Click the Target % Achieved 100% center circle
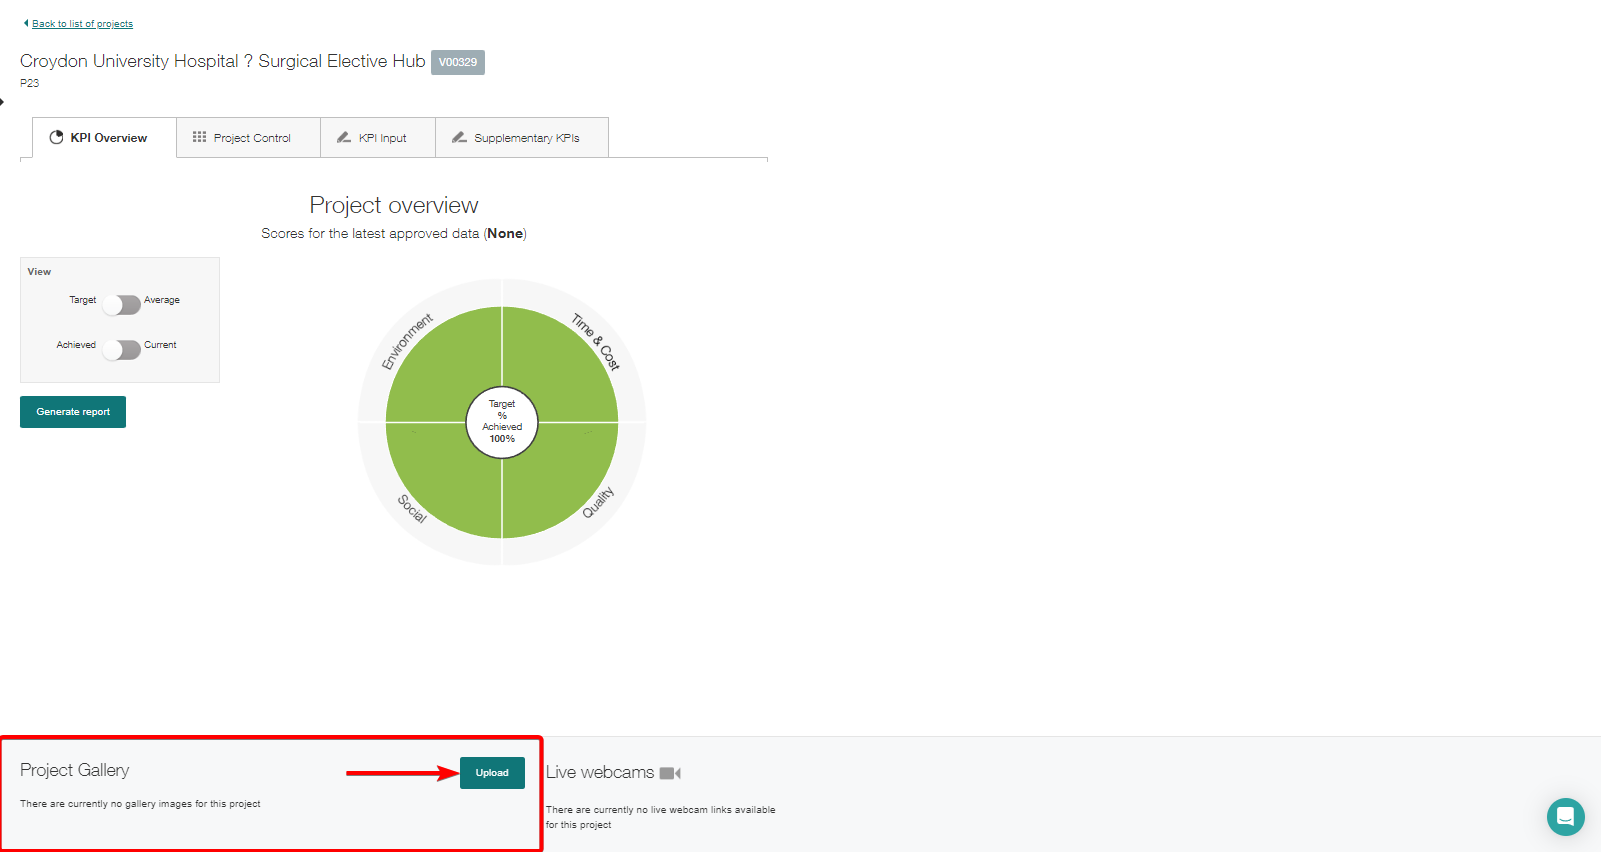The width and height of the screenshot is (1601, 852). point(502,422)
